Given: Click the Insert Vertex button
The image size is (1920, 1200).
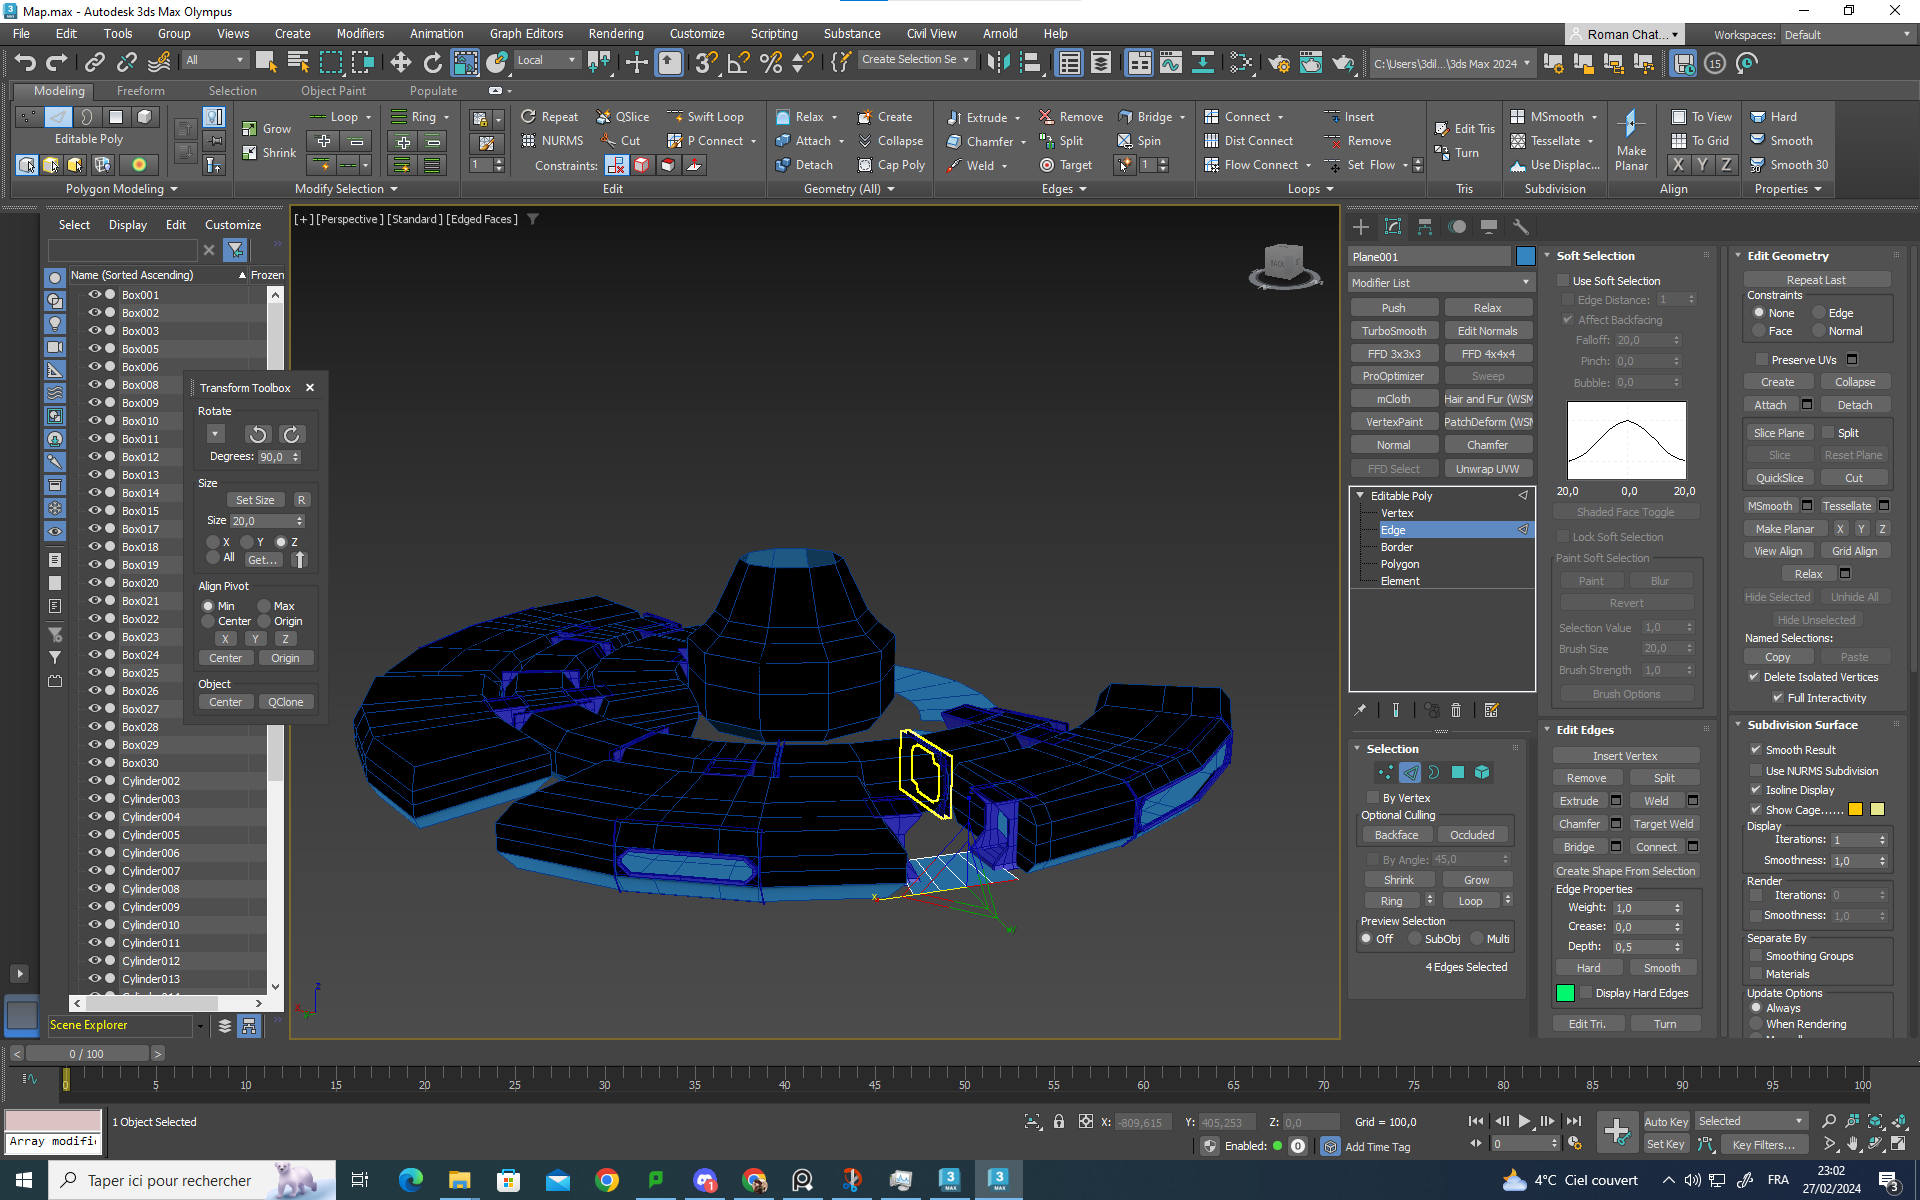Looking at the screenshot, I should pyautogui.click(x=1626, y=756).
